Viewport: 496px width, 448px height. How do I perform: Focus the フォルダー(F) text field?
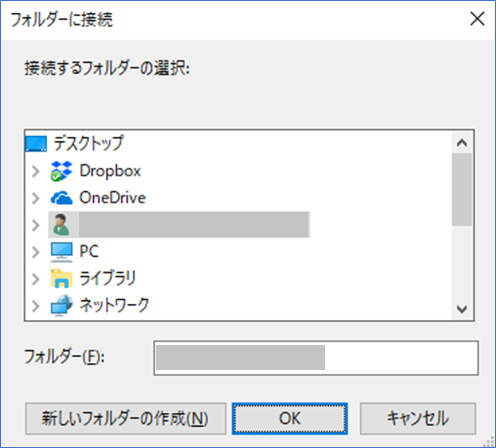pos(316,358)
